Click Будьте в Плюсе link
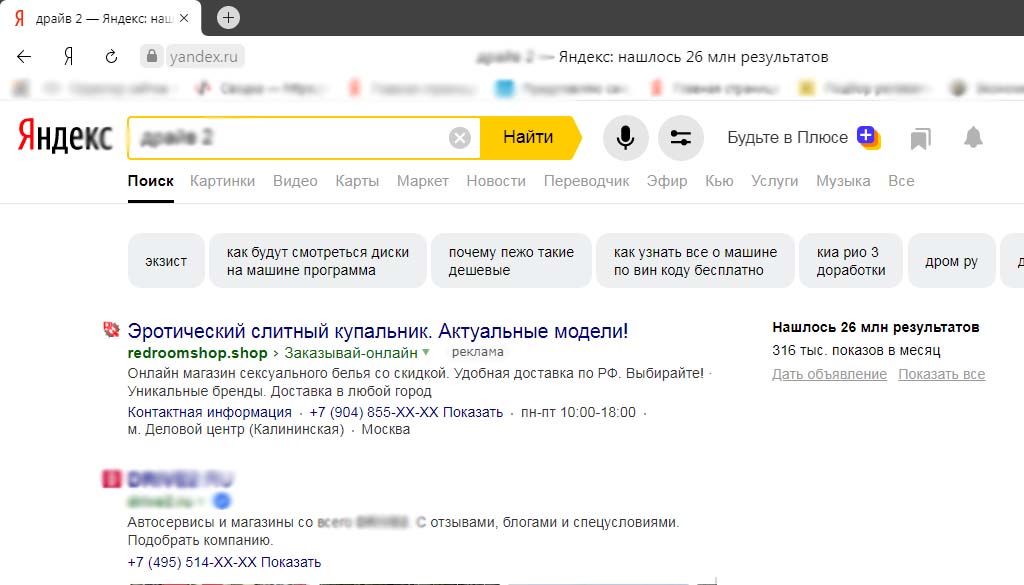 [x=788, y=137]
